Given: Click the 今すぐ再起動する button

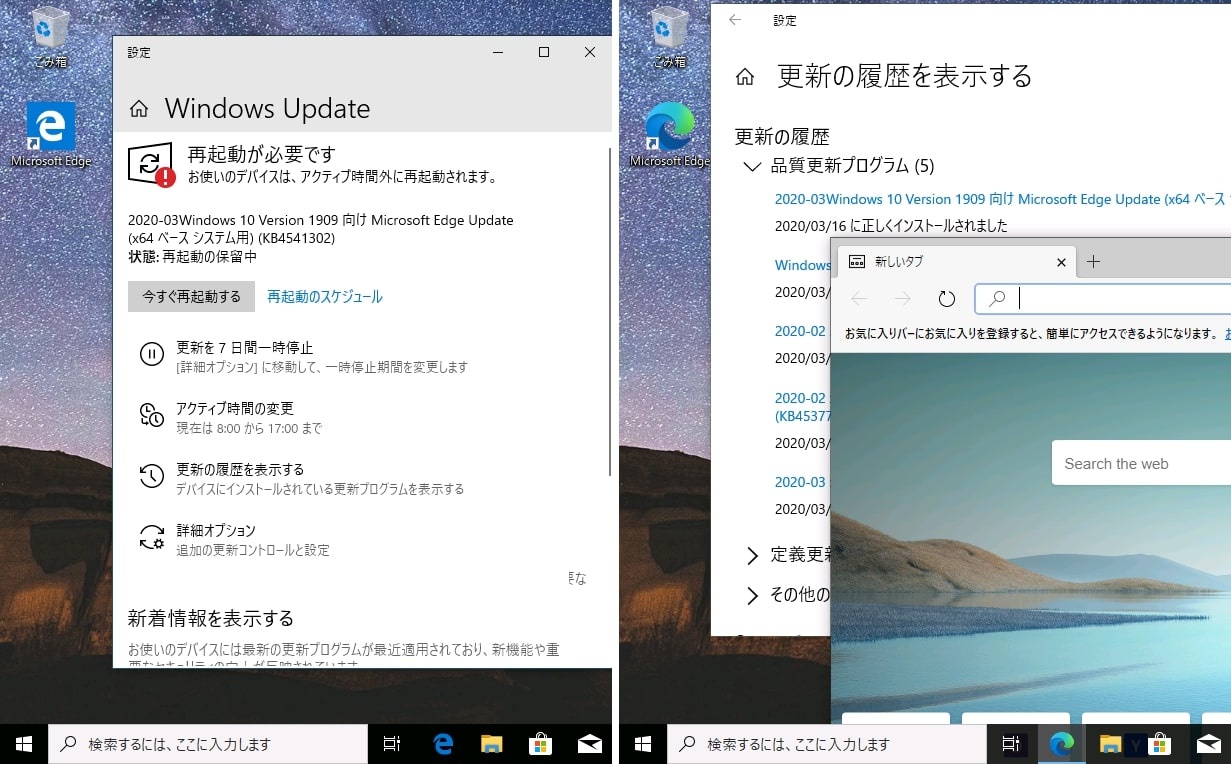Looking at the screenshot, I should (191, 296).
